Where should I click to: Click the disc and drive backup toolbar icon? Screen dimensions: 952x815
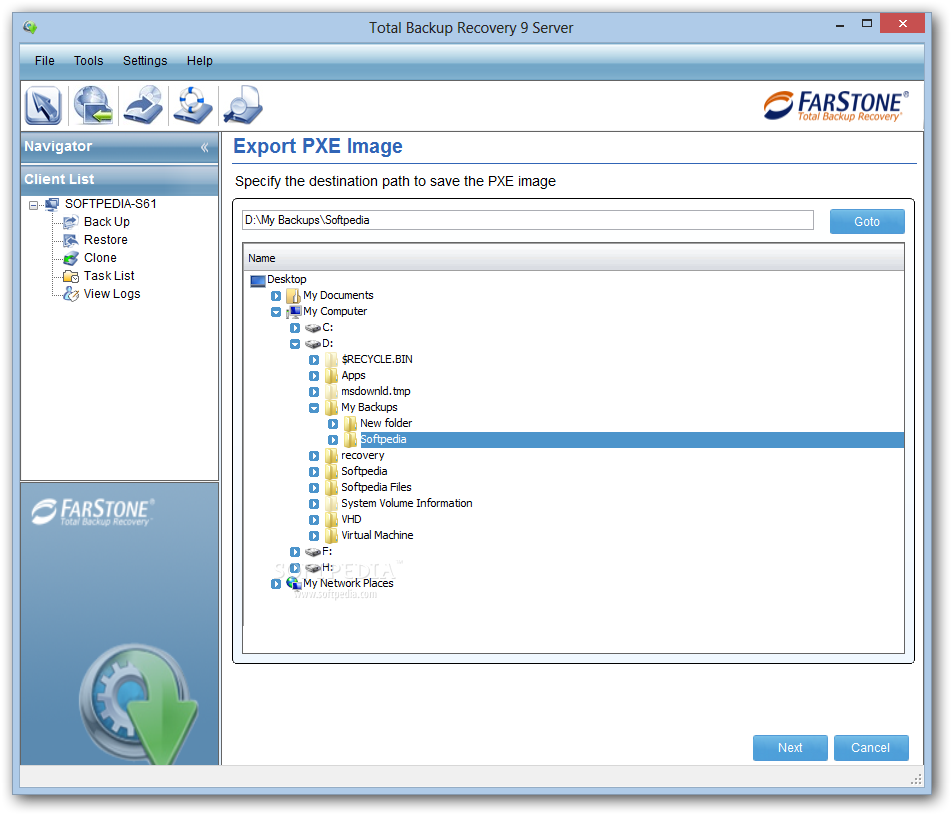tap(143, 105)
